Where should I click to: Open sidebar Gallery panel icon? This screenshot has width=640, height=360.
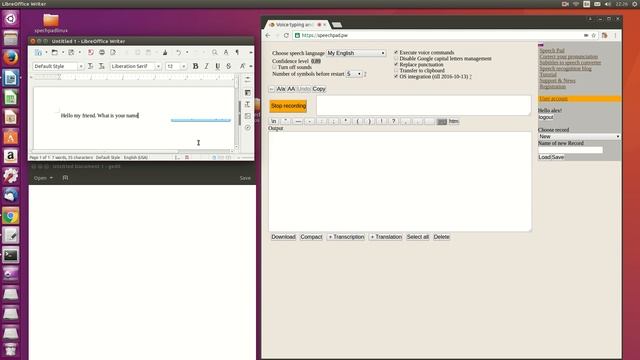(x=247, y=116)
